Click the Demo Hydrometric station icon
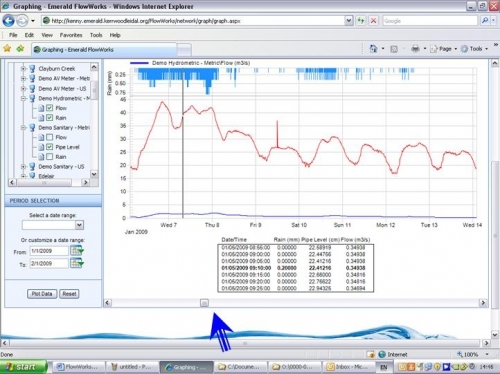 tap(32, 98)
